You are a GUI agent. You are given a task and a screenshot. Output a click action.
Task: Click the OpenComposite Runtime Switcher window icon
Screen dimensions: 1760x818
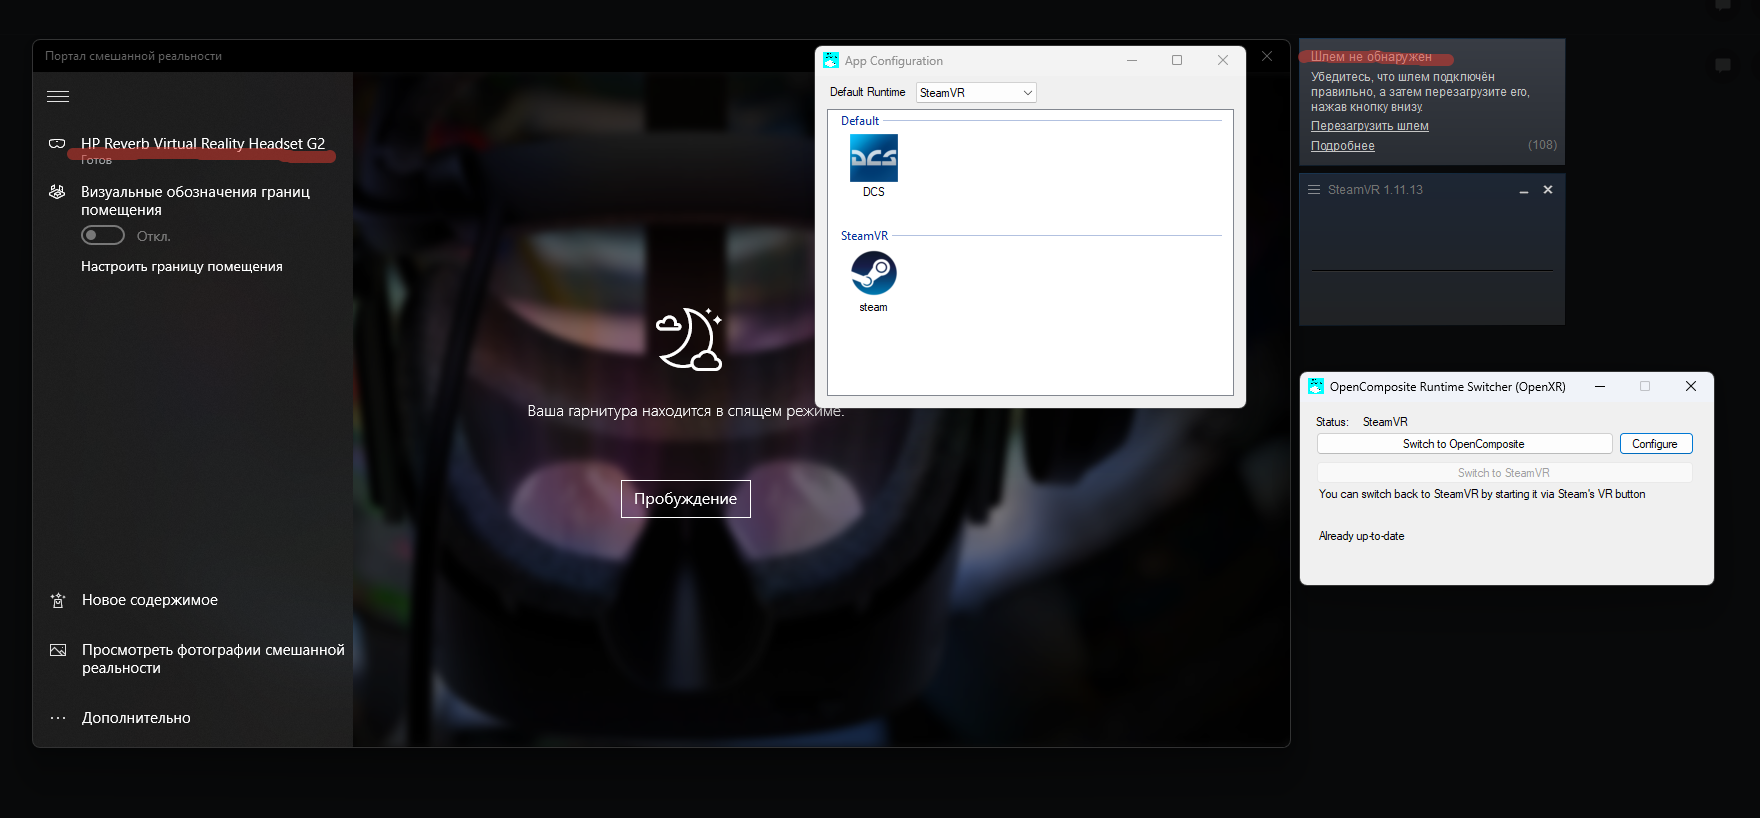coord(1316,386)
